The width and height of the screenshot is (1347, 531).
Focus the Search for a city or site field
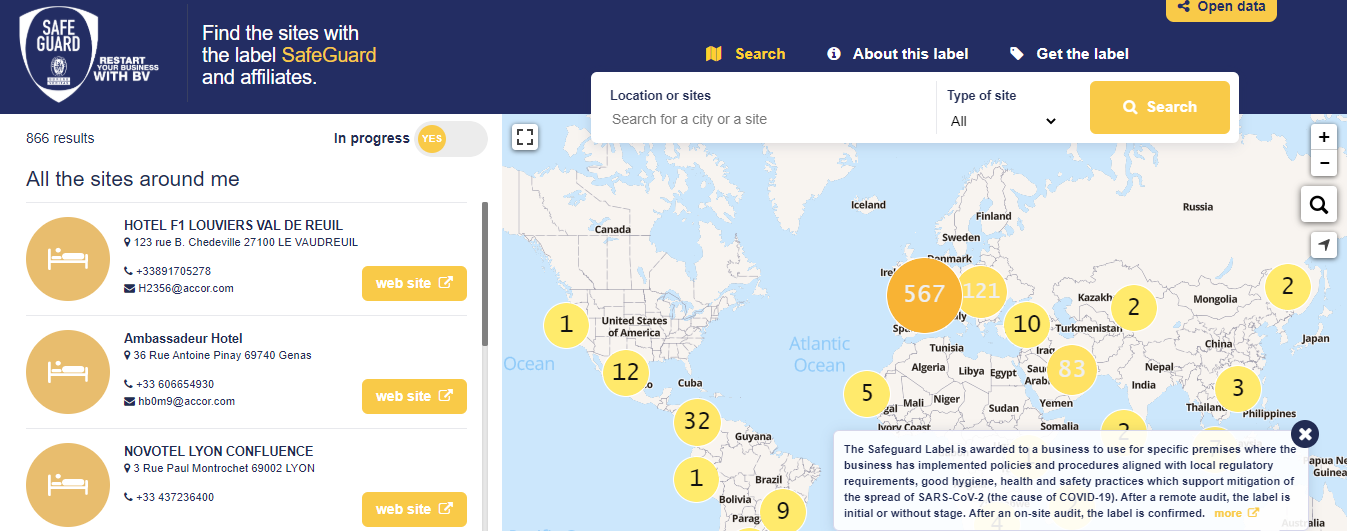(x=765, y=119)
